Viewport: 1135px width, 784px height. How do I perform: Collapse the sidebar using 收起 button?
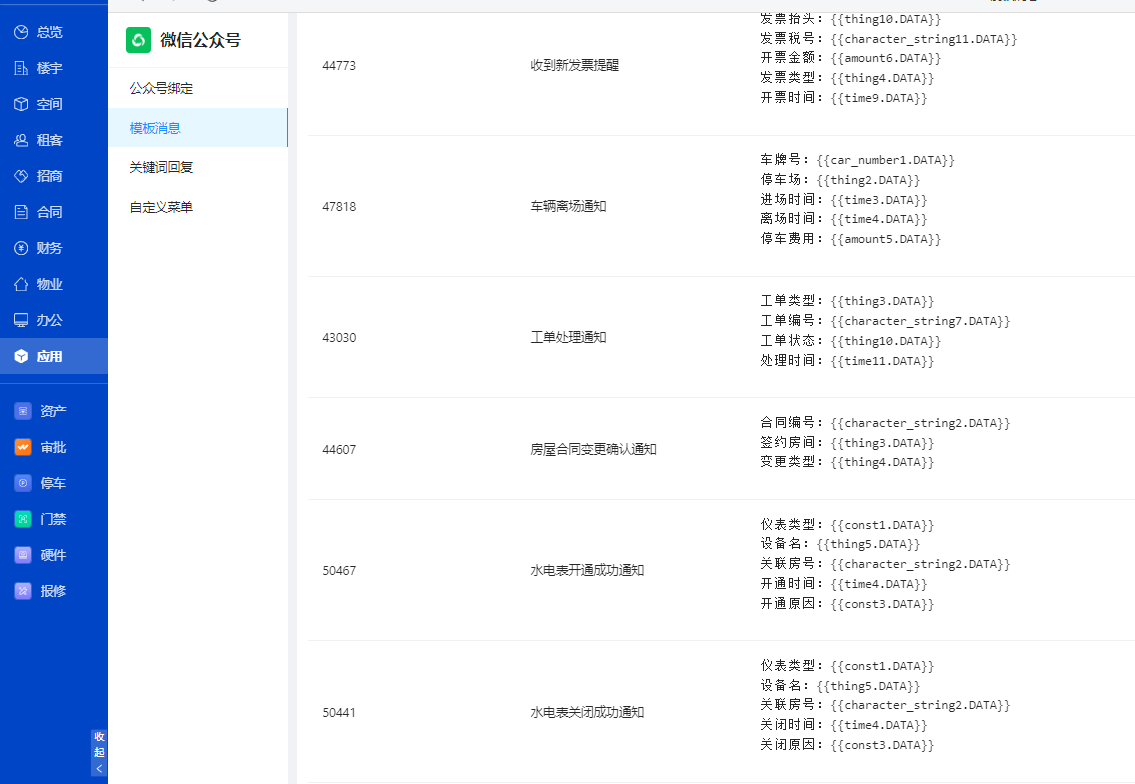tap(98, 752)
